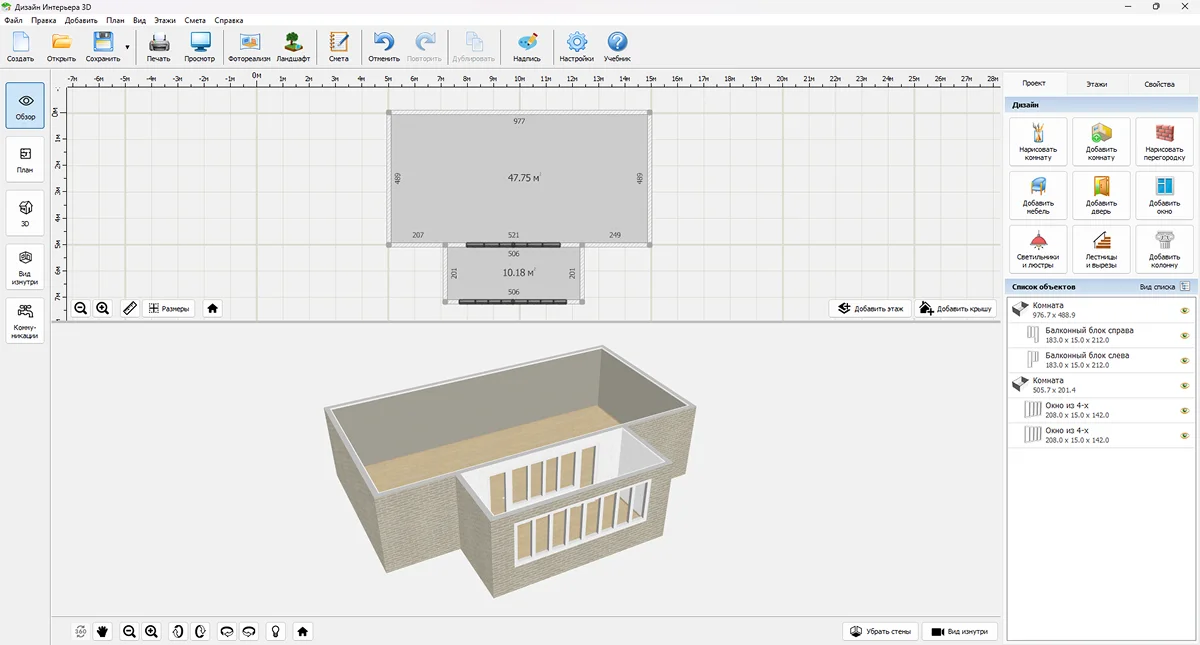The width and height of the screenshot is (1200, 645).
Task: Open the Просмотр preview tool
Action: pos(200,46)
